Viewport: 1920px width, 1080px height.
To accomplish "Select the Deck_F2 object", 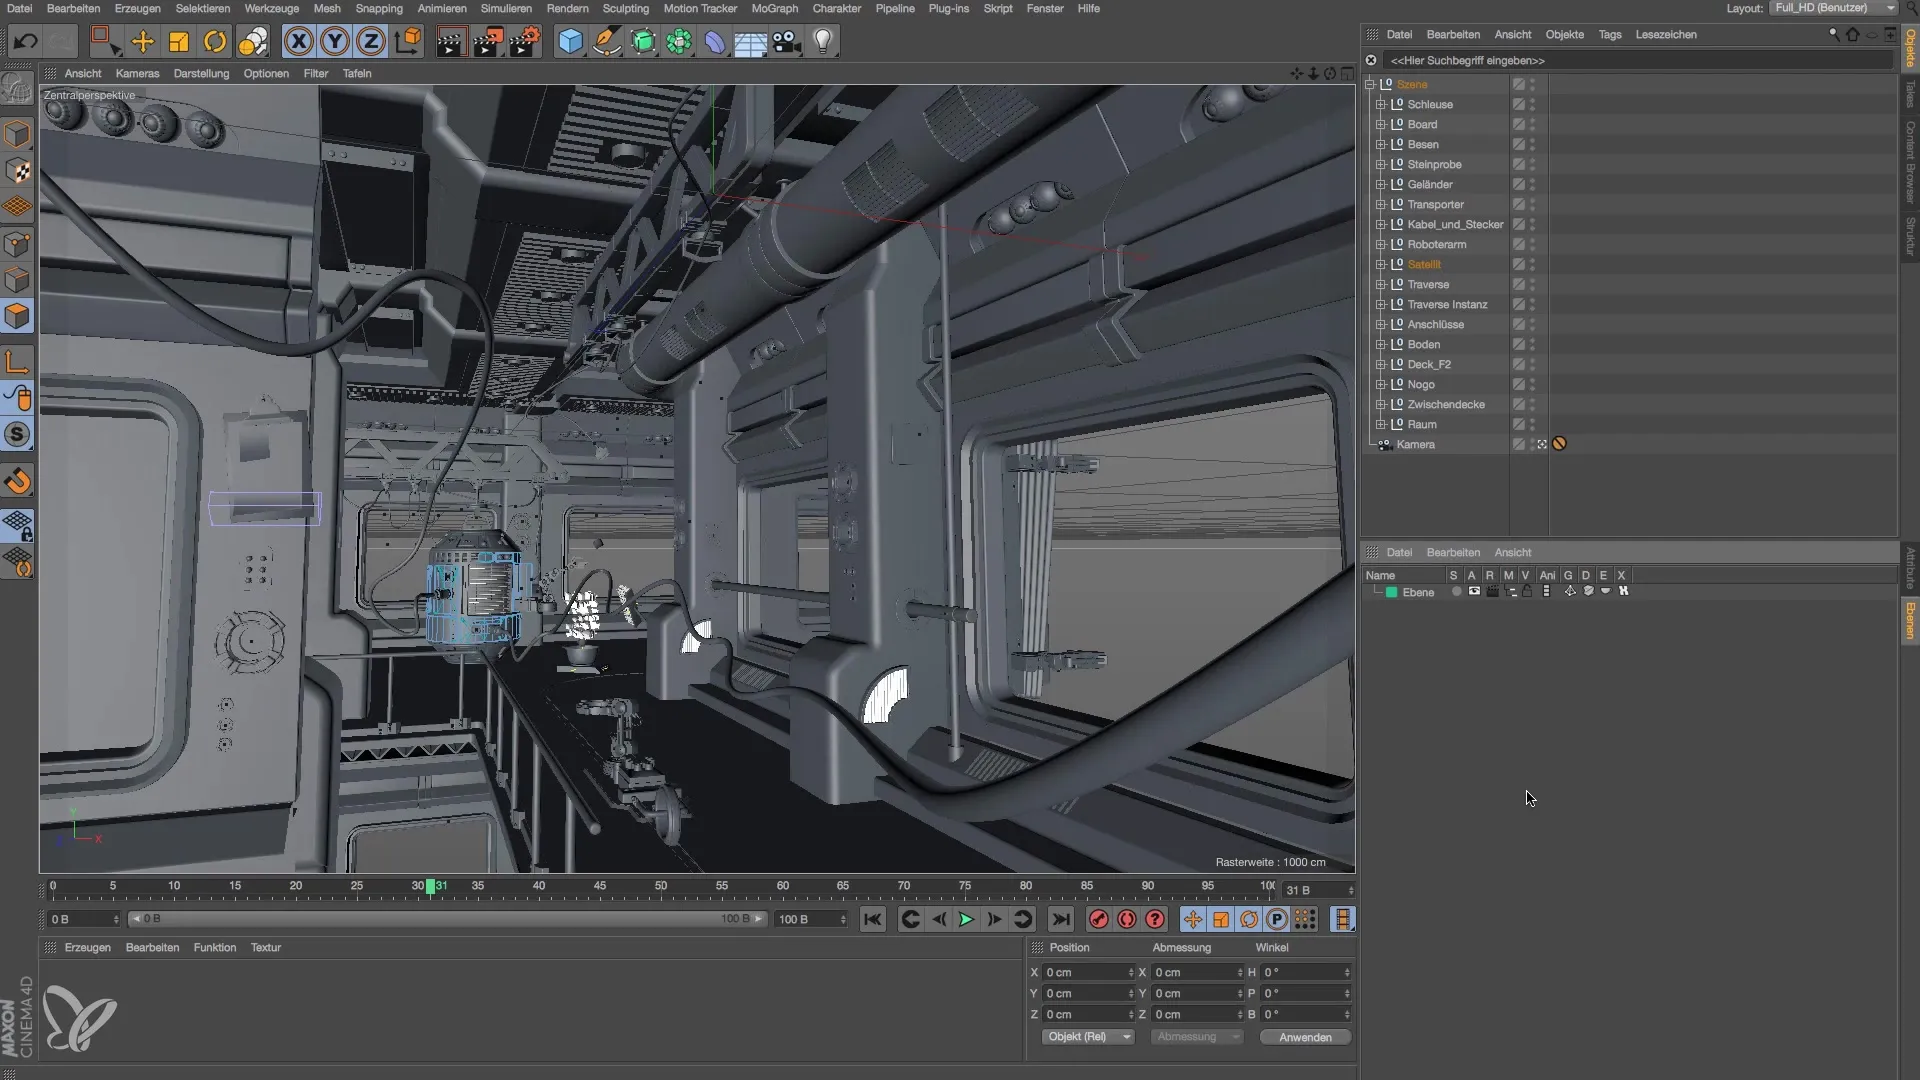I will [x=1428, y=364].
